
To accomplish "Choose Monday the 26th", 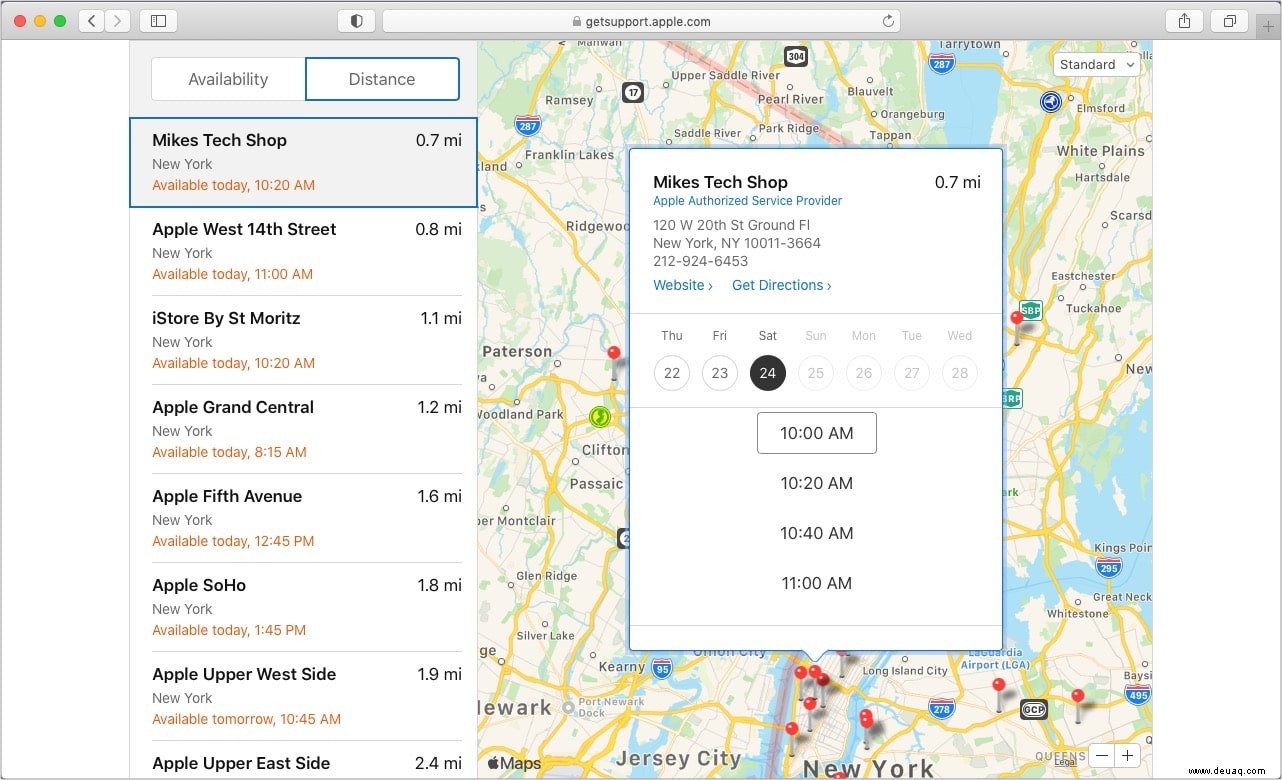I will tap(864, 373).
